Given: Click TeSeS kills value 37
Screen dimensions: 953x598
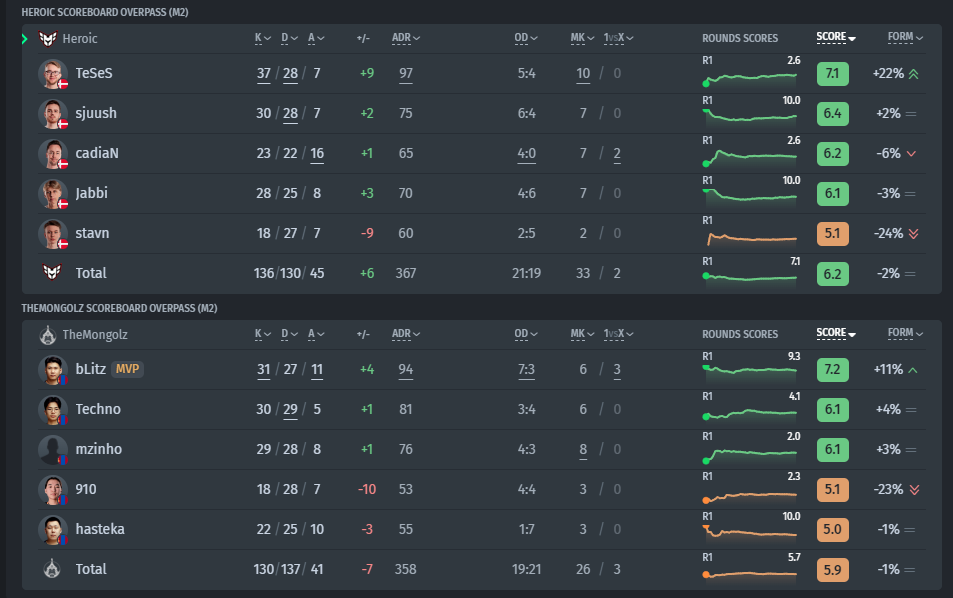Looking at the screenshot, I should tap(264, 74).
